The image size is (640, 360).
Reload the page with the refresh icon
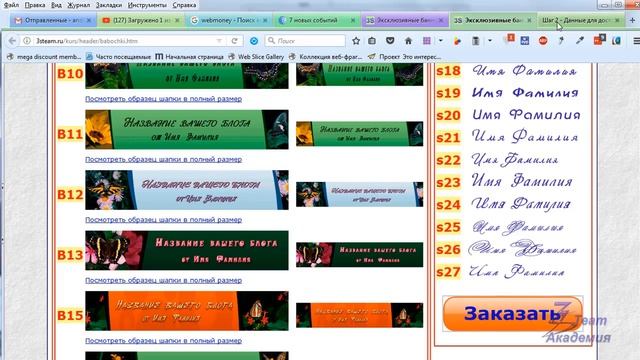234,41
